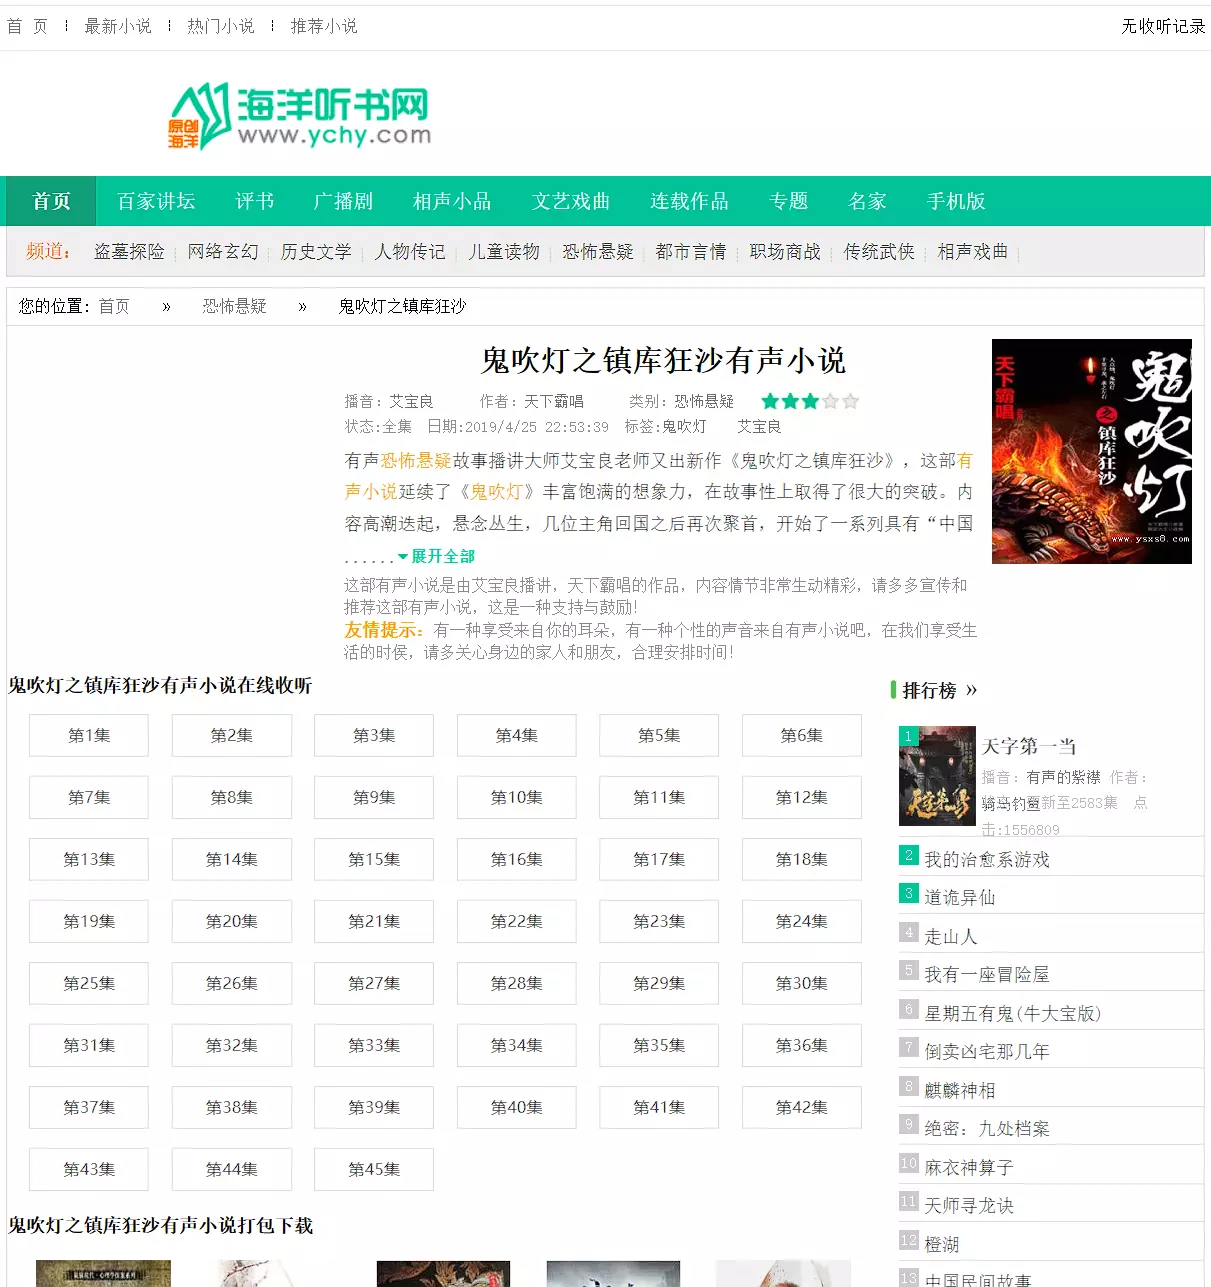Select the 手机版 navigation item

tap(955, 202)
